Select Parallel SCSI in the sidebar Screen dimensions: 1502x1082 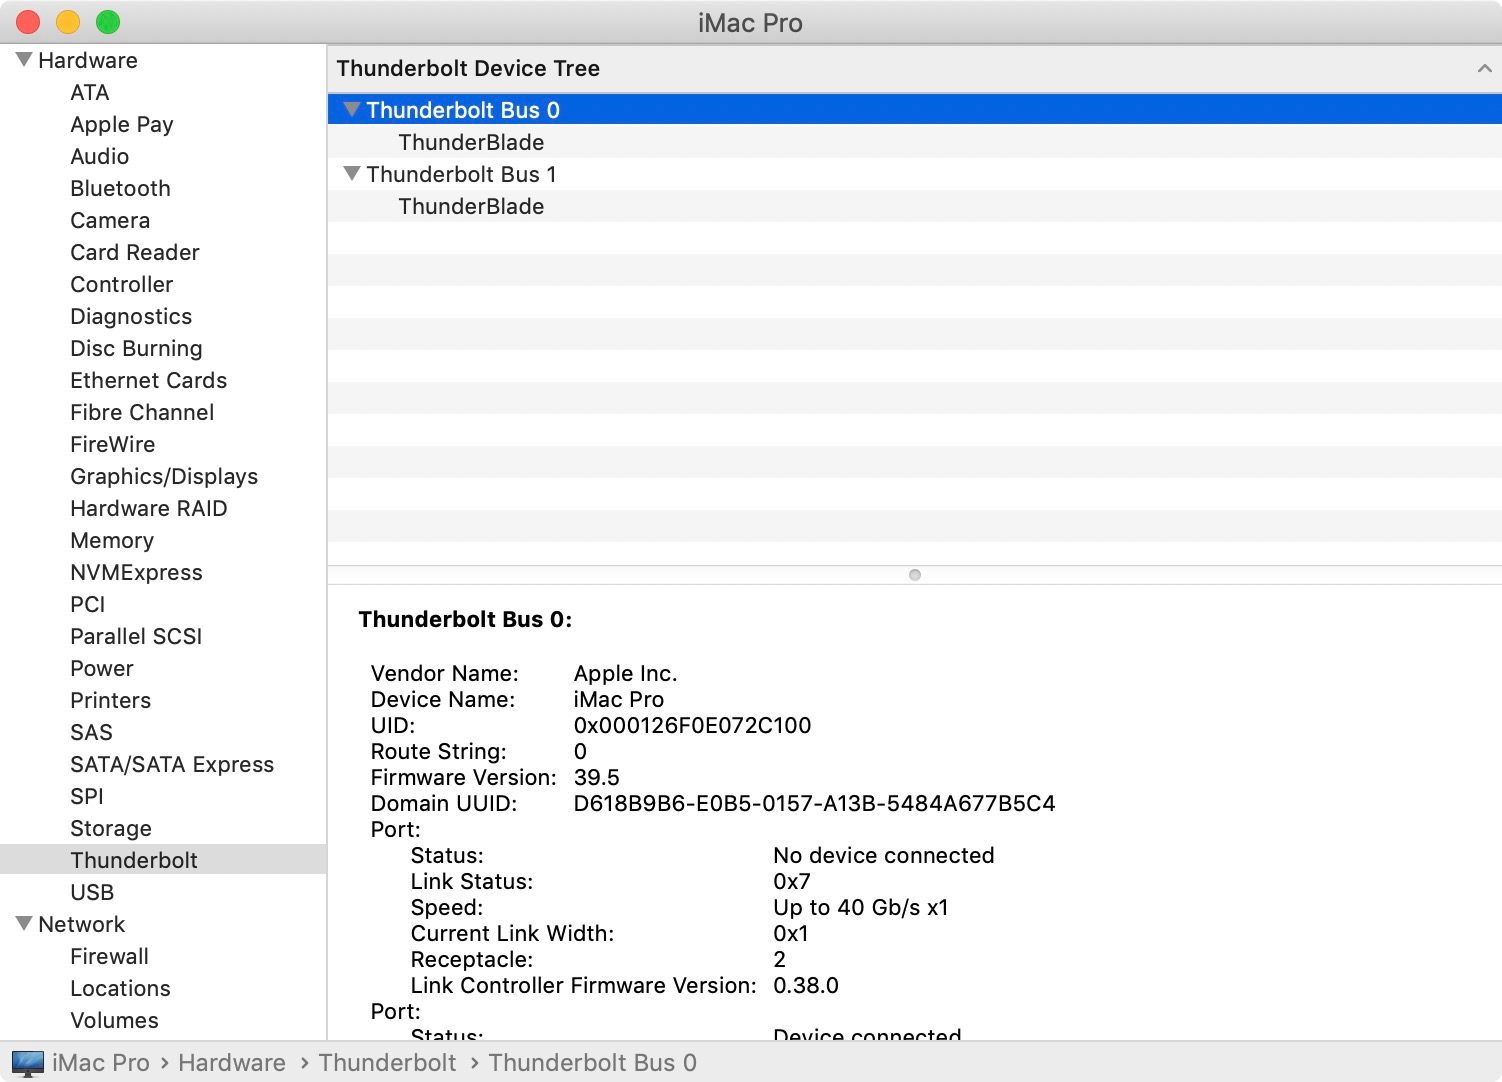136,636
